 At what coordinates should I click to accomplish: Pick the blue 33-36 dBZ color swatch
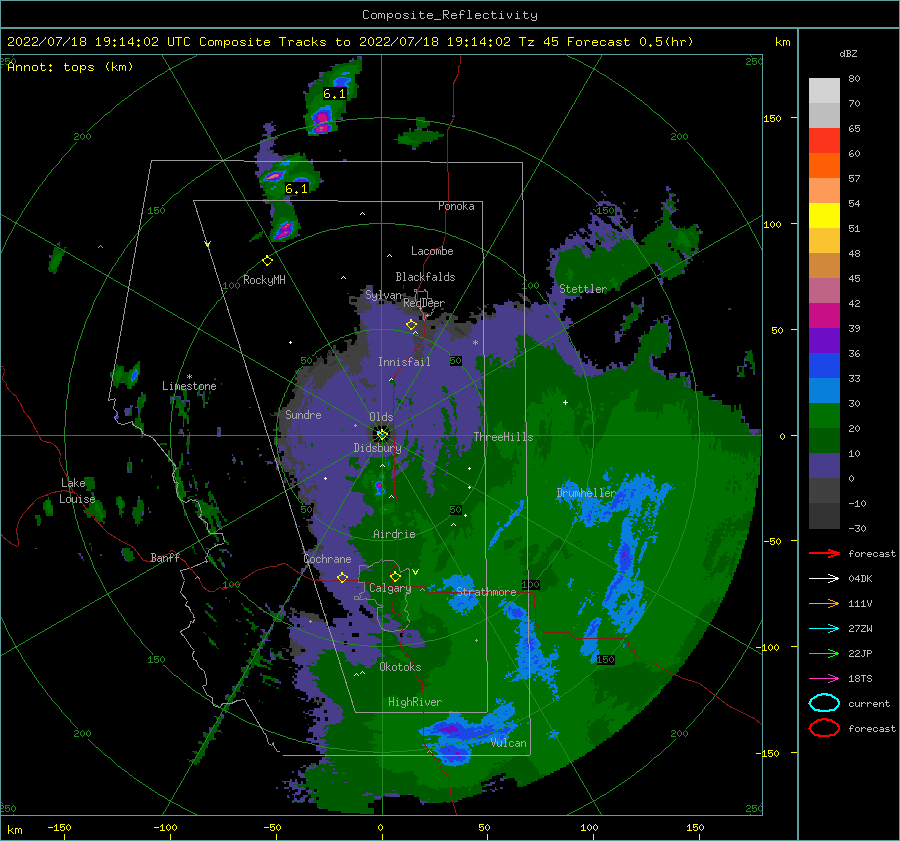coord(824,366)
